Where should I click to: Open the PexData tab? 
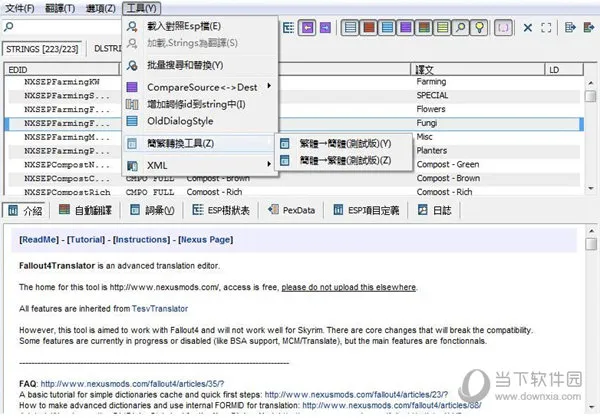(292, 210)
